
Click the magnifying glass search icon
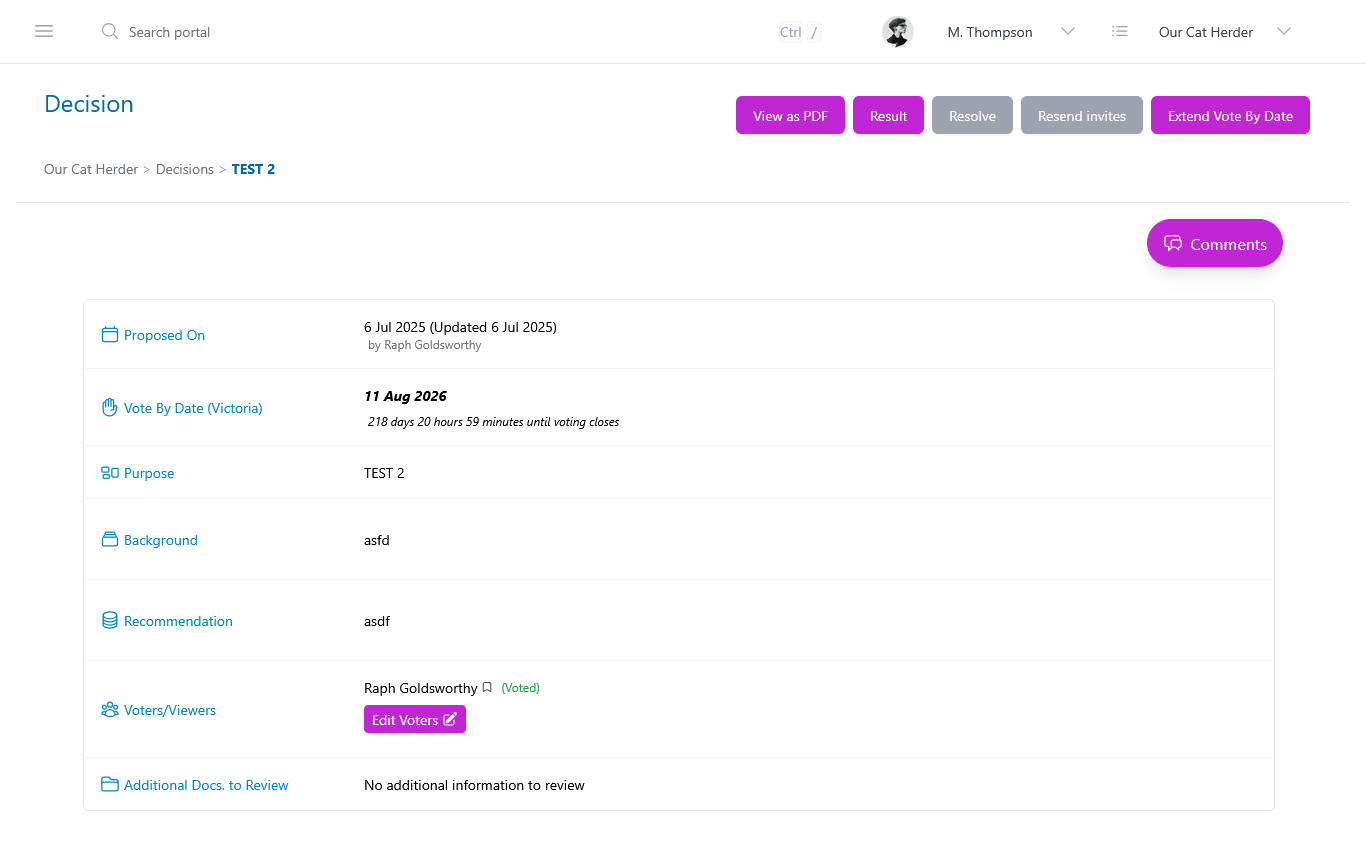click(109, 31)
